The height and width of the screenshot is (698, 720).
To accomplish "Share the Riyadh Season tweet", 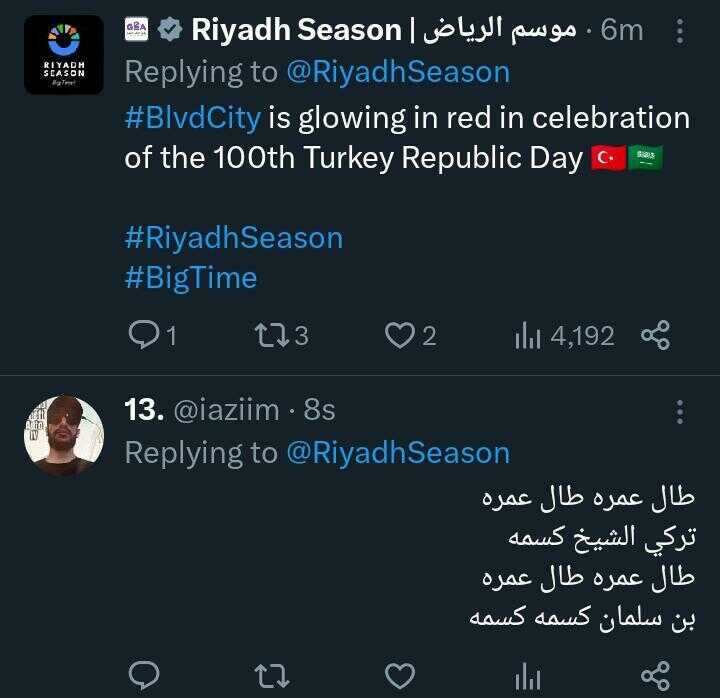I will 655,336.
